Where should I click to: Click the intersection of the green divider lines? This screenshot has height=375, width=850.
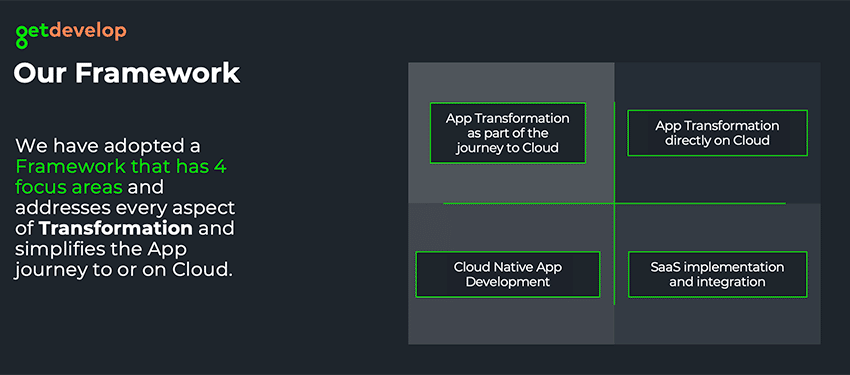click(x=614, y=203)
